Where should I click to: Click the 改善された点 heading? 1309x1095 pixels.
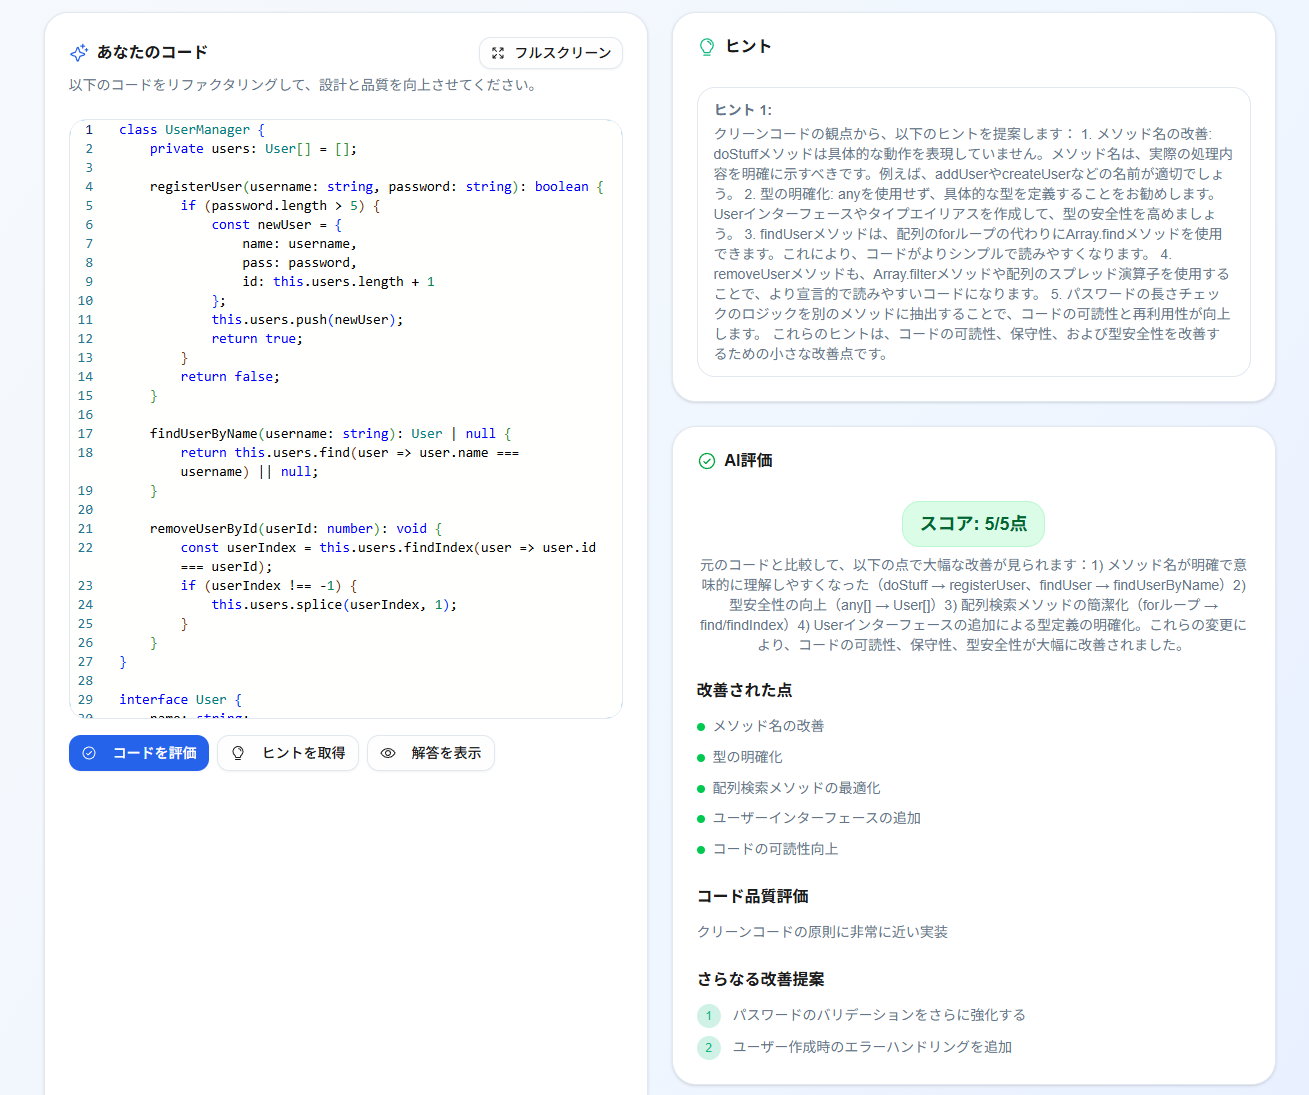coord(745,690)
